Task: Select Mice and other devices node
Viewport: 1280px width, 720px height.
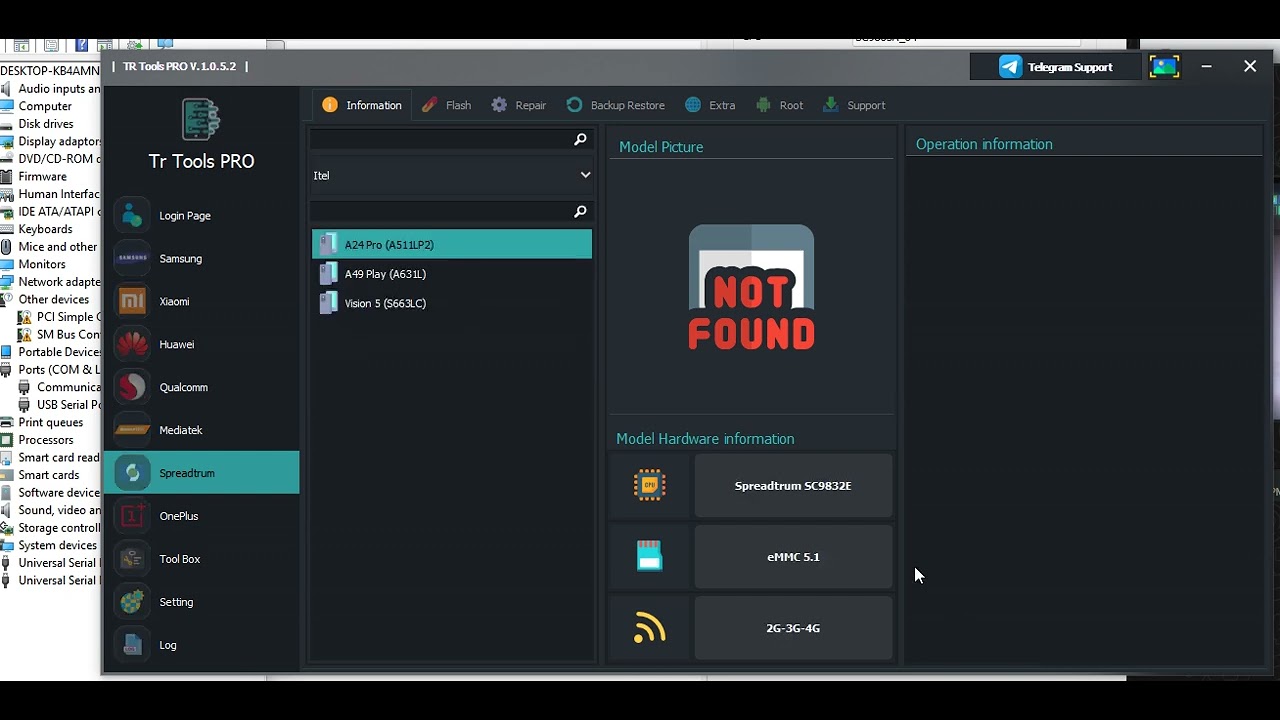Action: click(58, 247)
